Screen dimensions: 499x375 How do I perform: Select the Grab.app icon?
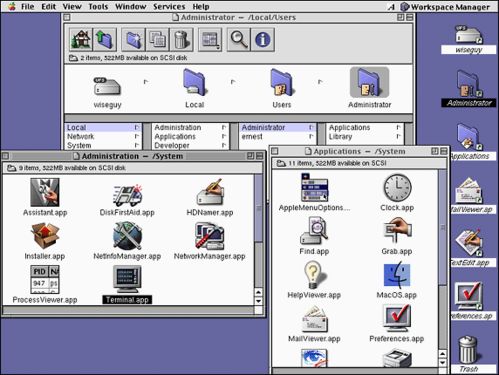(397, 231)
